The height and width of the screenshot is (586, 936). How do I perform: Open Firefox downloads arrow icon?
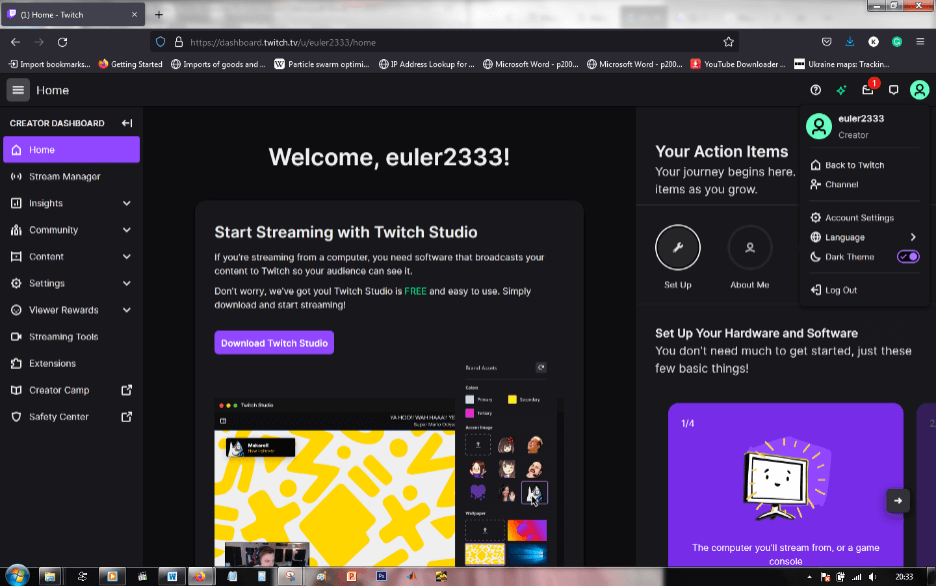[x=850, y=42]
